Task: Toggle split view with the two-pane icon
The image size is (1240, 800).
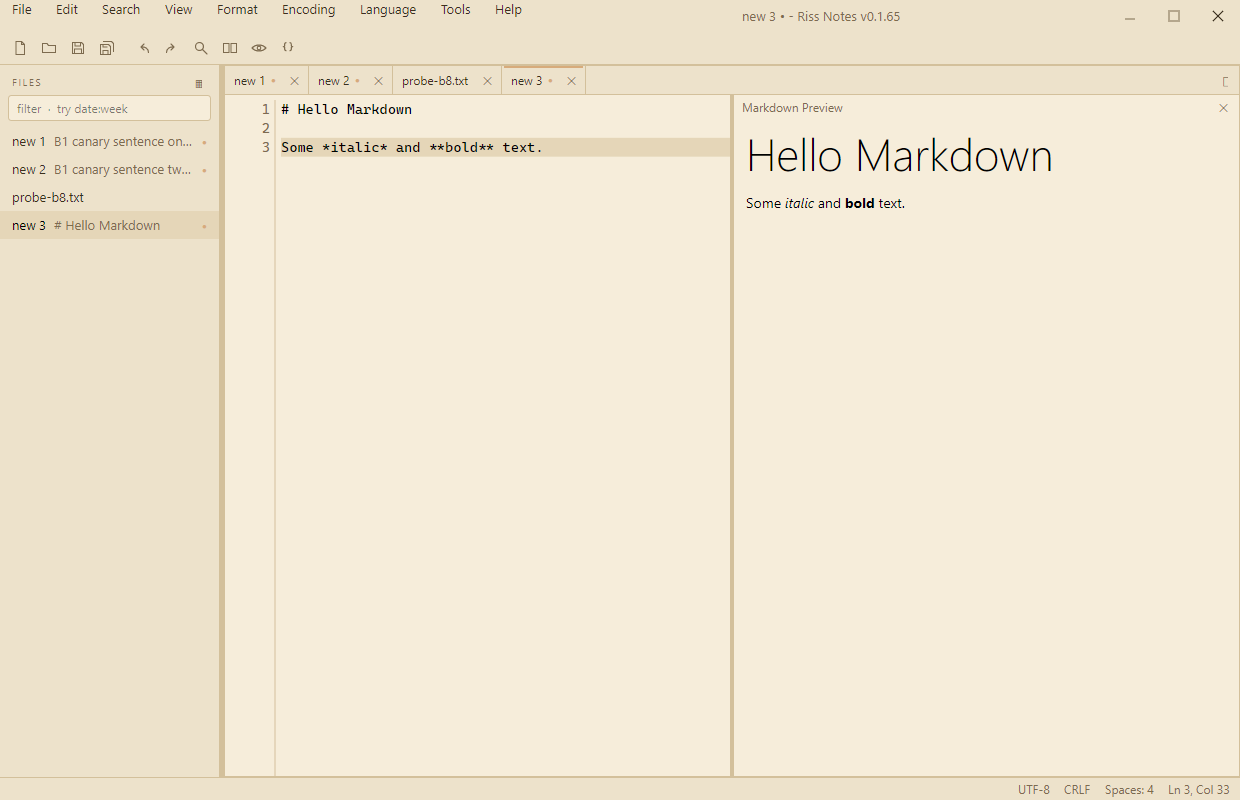Action: pyautogui.click(x=230, y=48)
